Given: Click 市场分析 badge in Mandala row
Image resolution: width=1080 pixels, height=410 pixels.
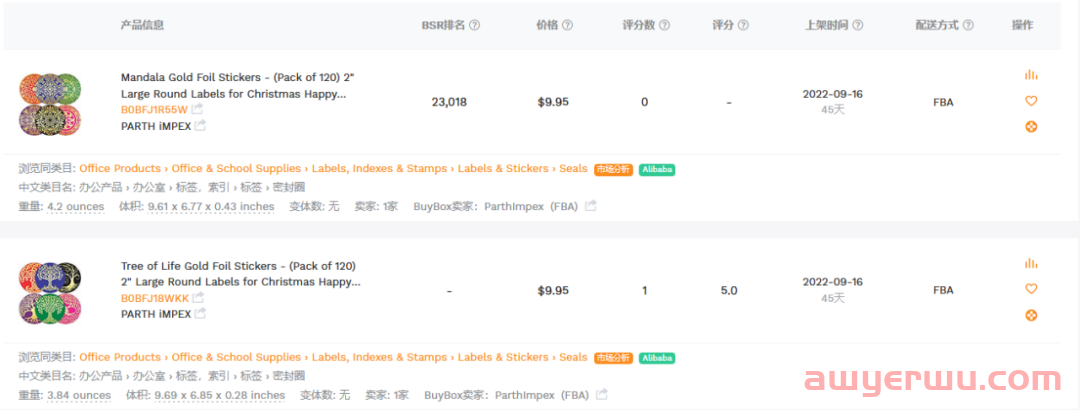Looking at the screenshot, I should tap(613, 170).
